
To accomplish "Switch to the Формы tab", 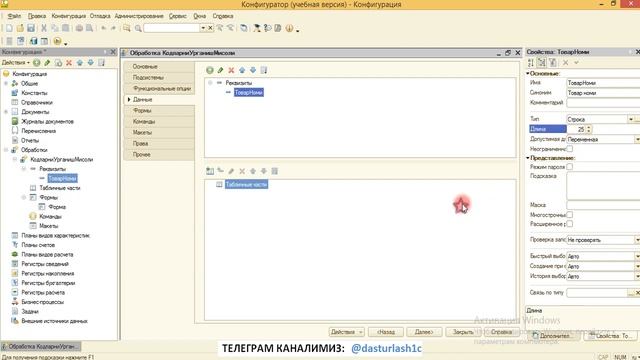I will point(159,111).
